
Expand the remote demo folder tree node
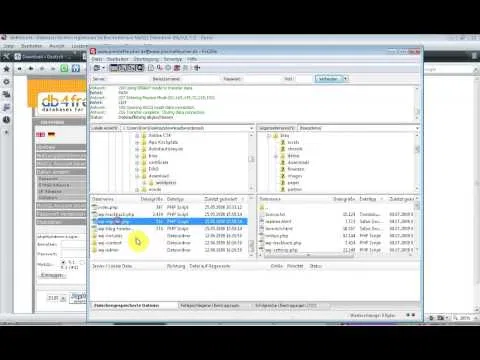(276, 156)
